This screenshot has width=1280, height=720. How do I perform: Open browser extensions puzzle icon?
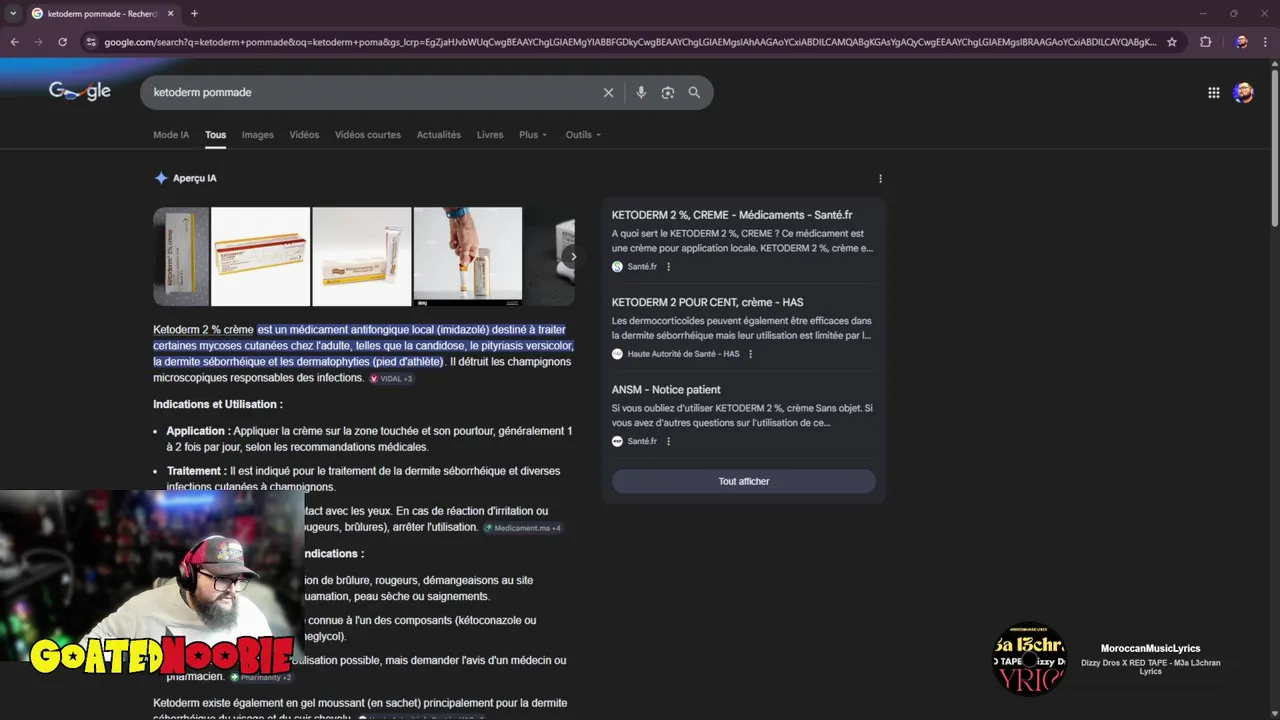[x=1205, y=42]
